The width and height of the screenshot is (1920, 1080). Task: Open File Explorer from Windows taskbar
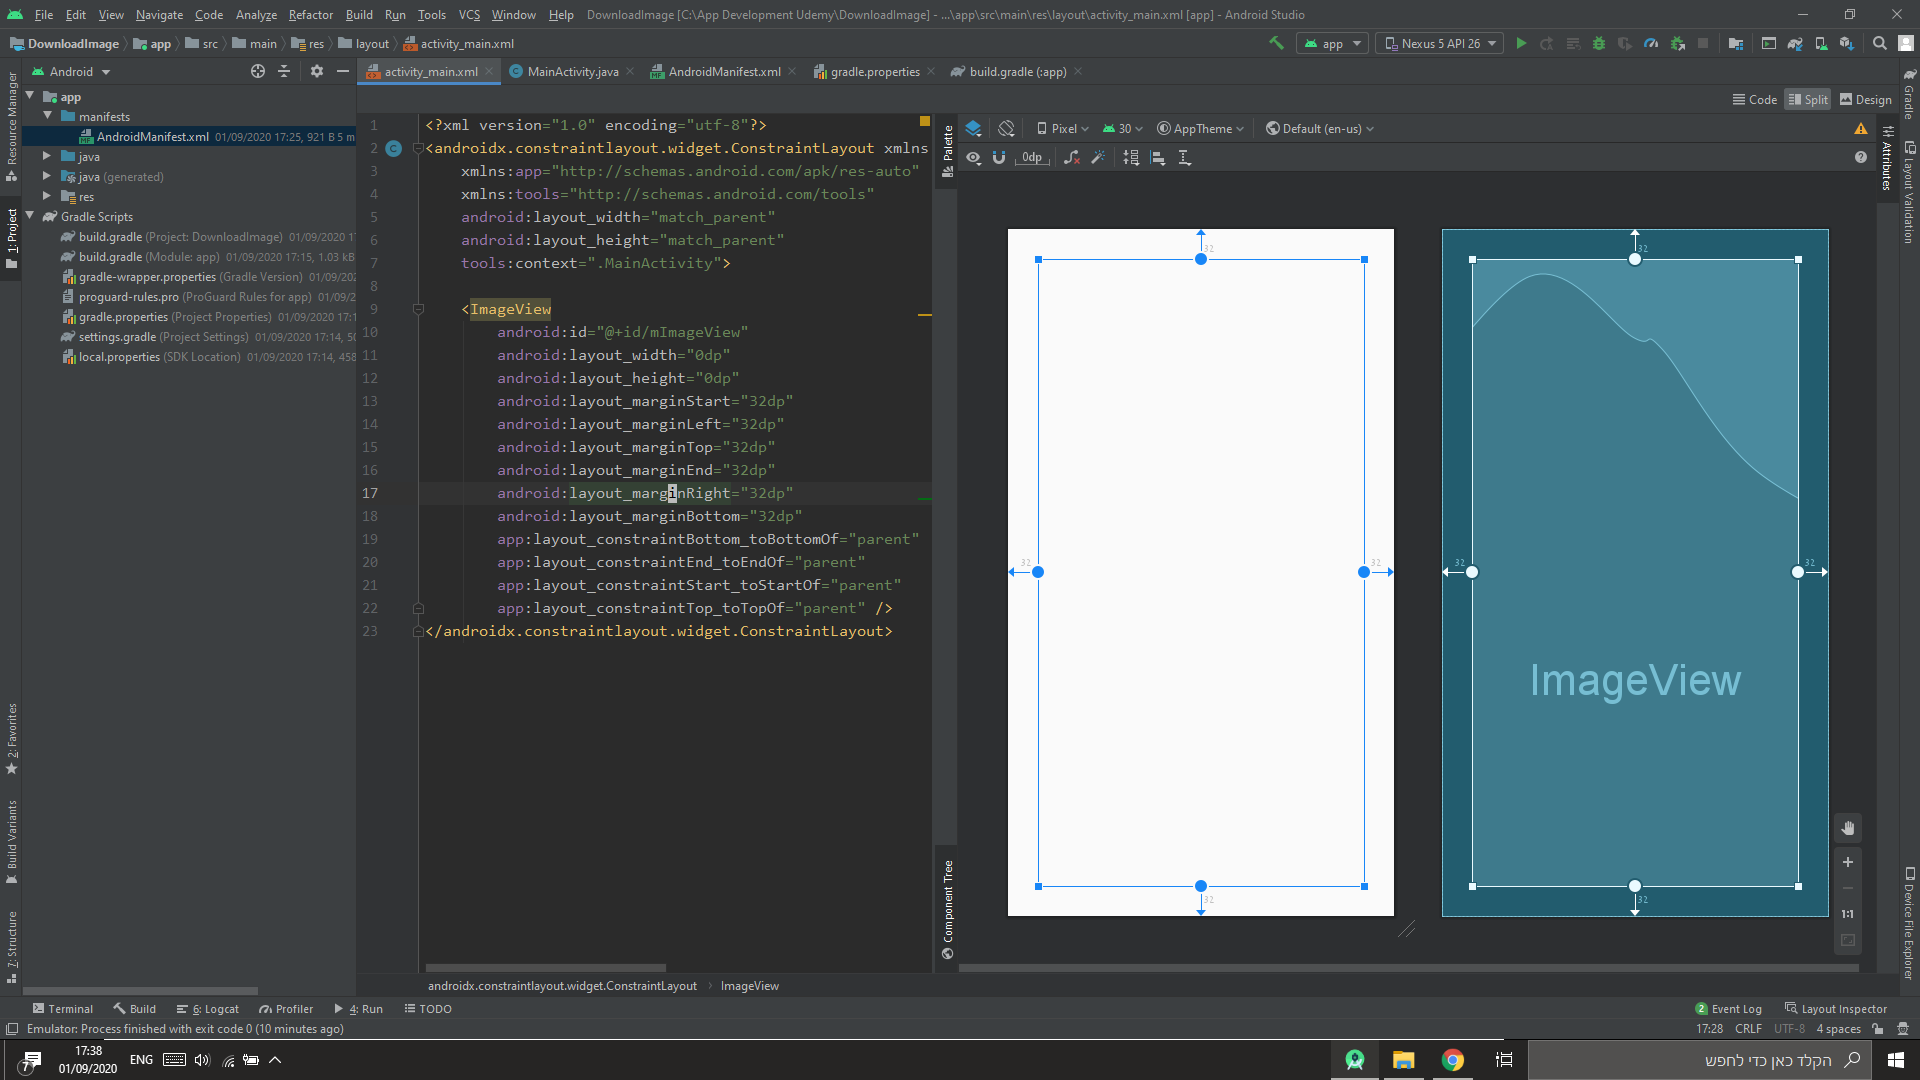click(x=1403, y=1060)
